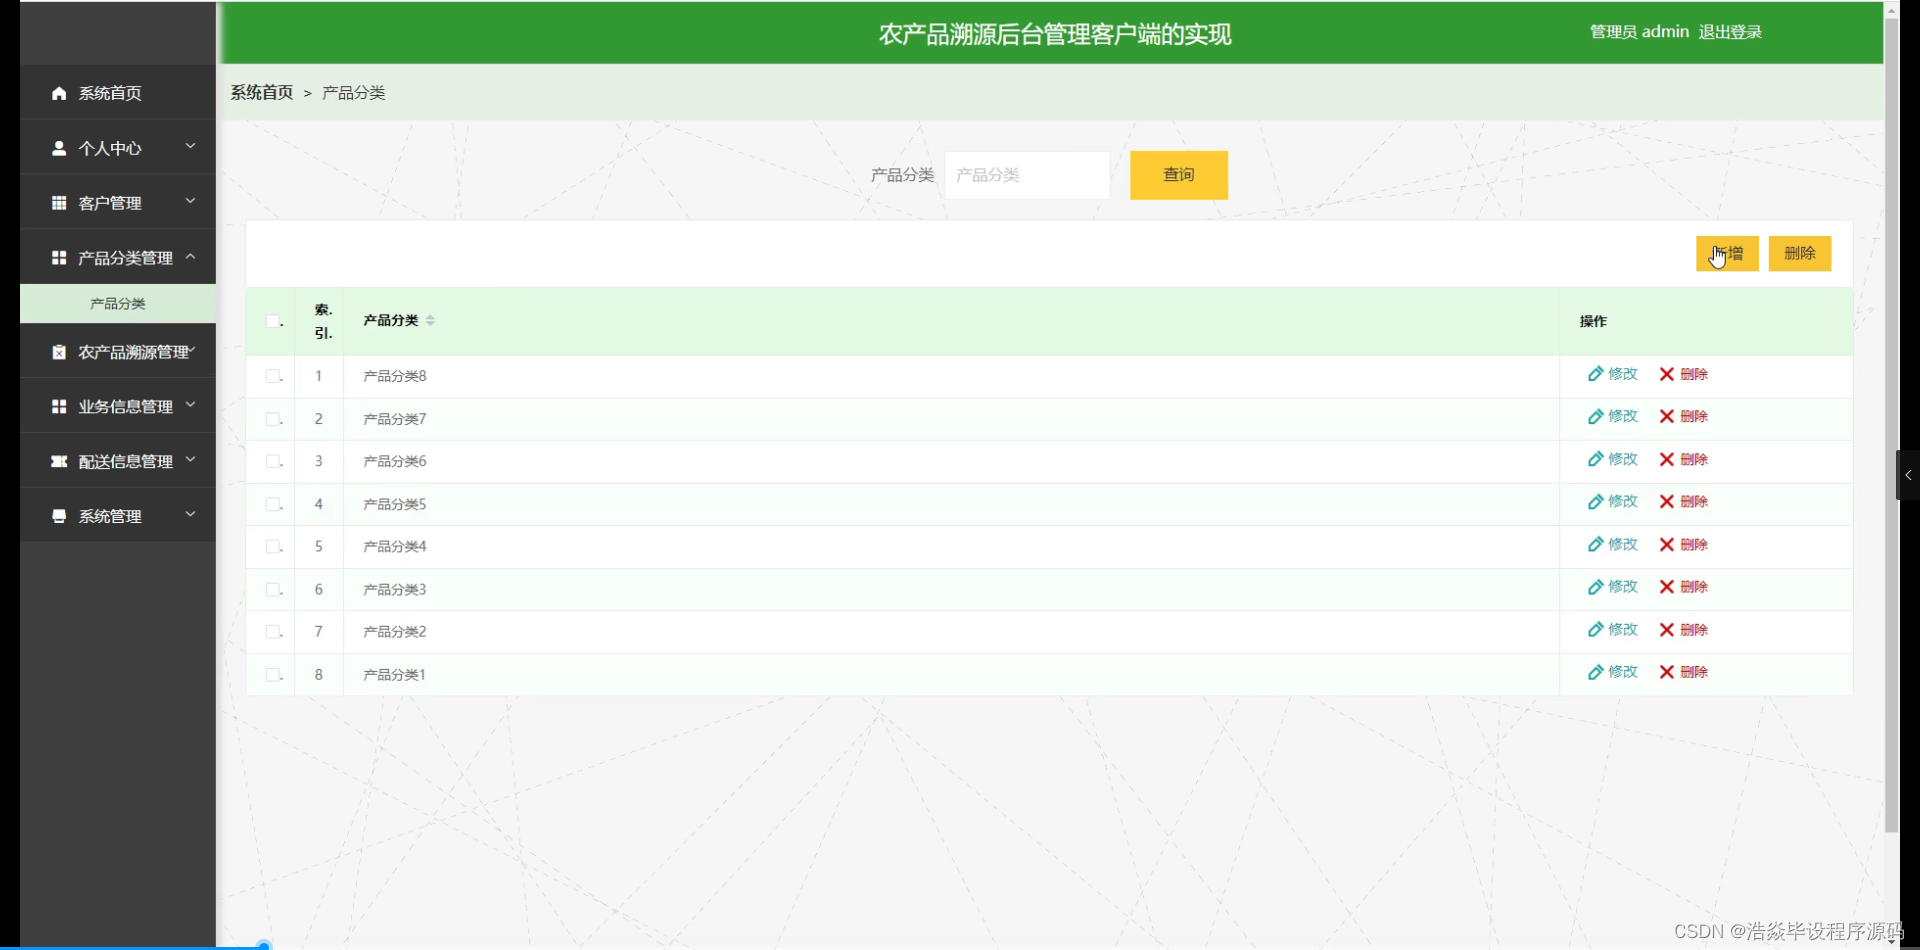Click the 业务信息管理 sidebar icon
Image resolution: width=1920 pixels, height=950 pixels.
58,406
